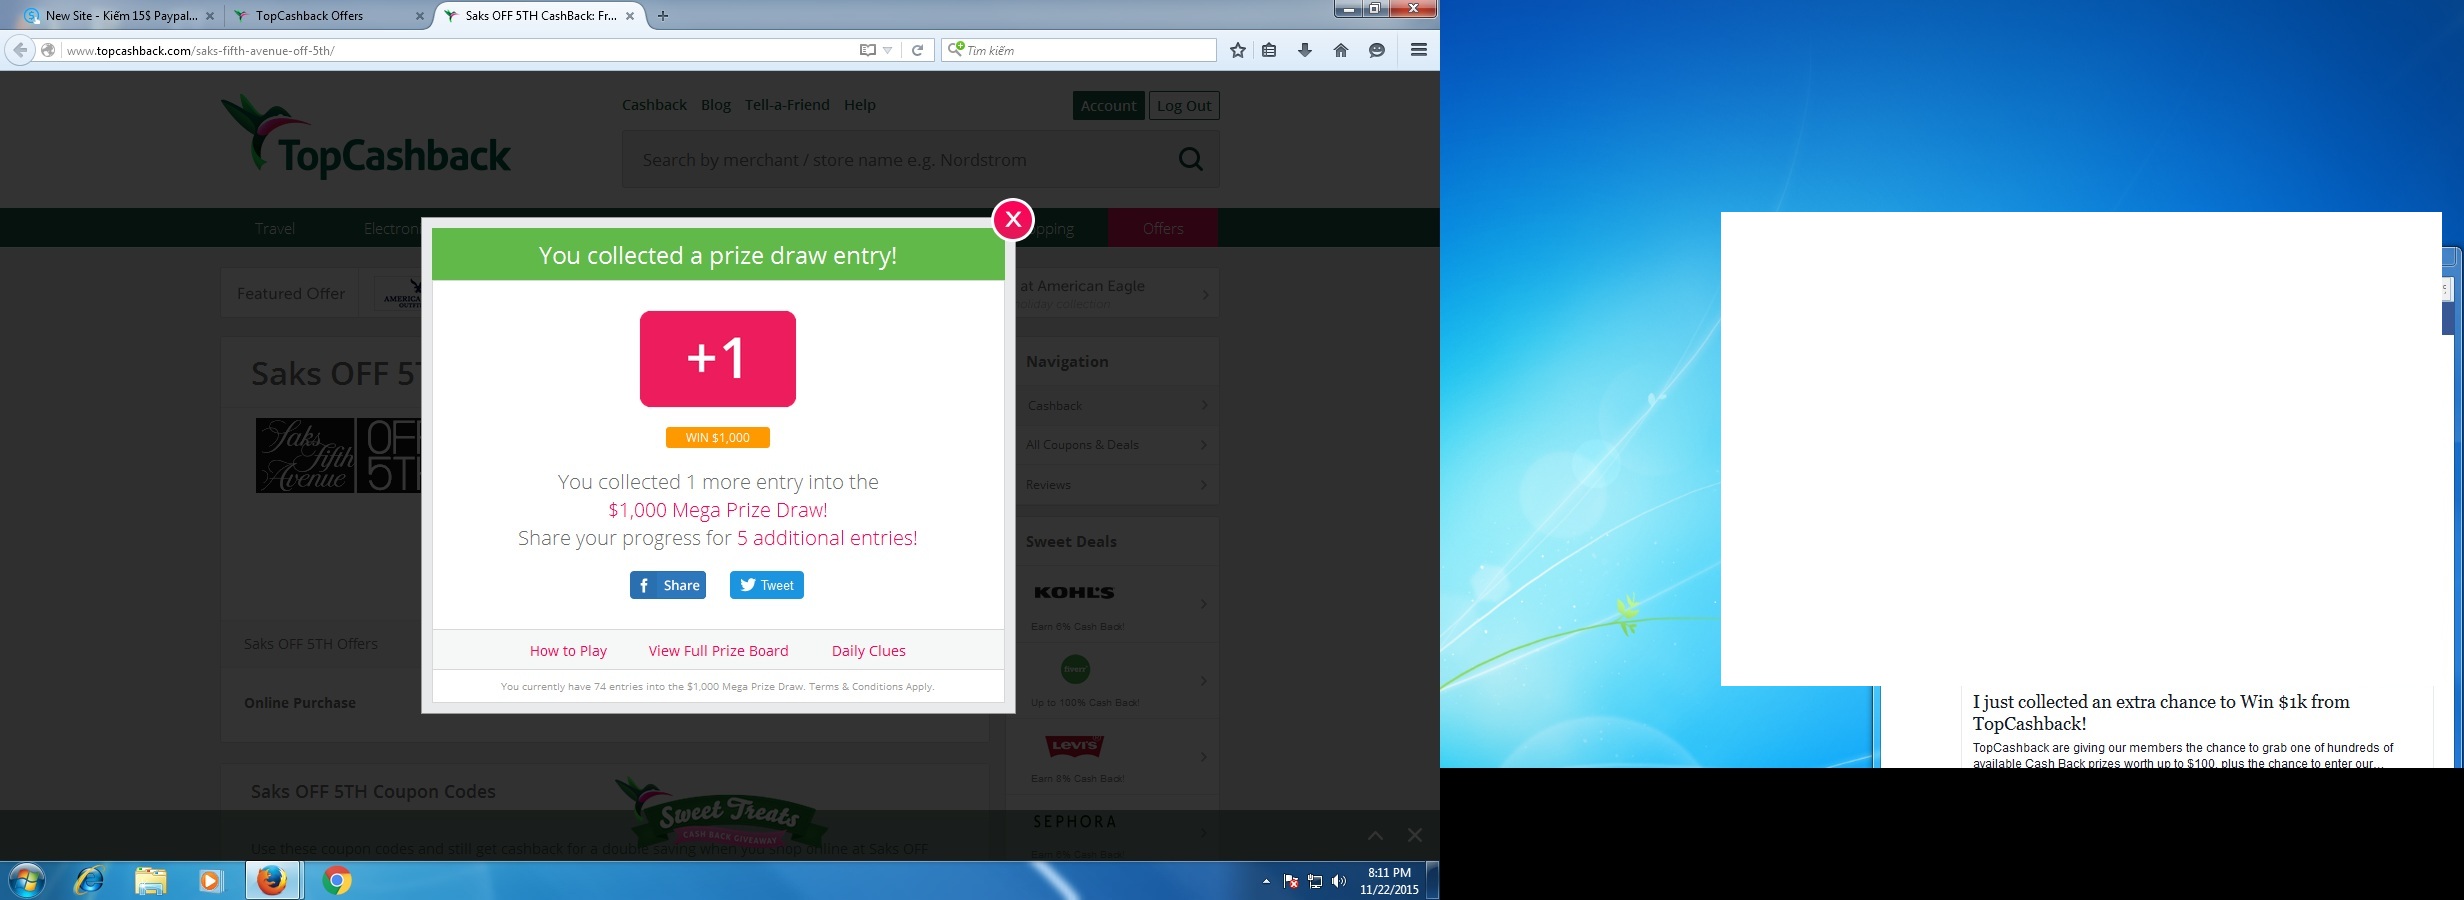The width and height of the screenshot is (2464, 900).
Task: Close the New Site Kiếm 15$ tab
Action: pyautogui.click(x=210, y=16)
